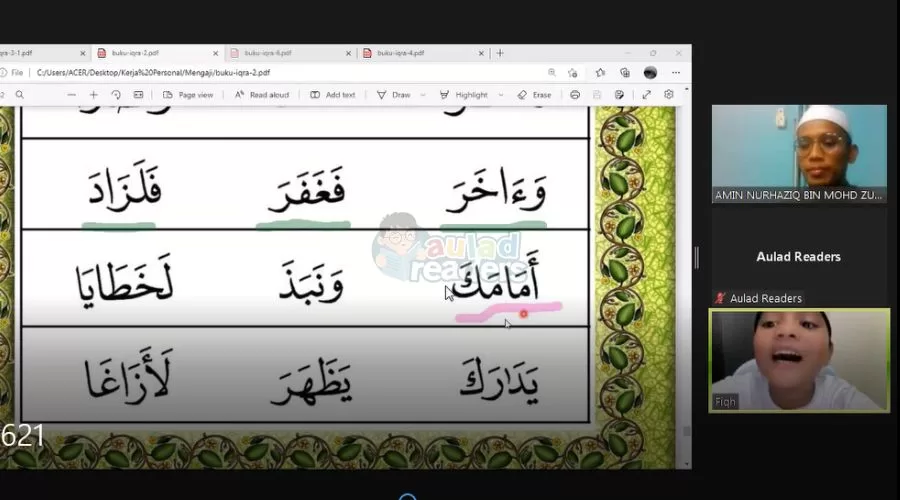
Task: Enter full screen mode in PDF toolbar
Action: [x=646, y=95]
